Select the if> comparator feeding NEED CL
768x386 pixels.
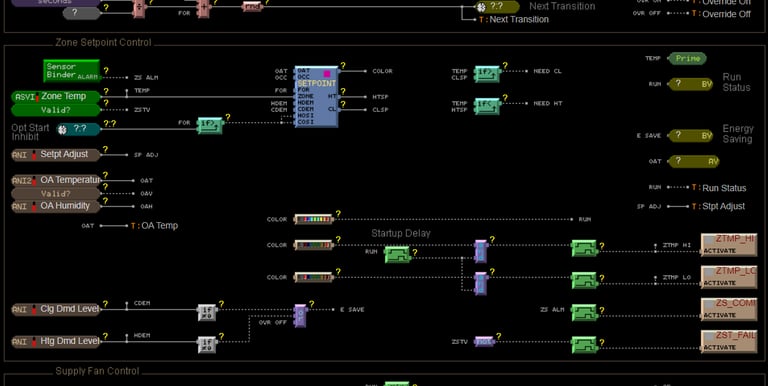pyautogui.click(x=487, y=74)
